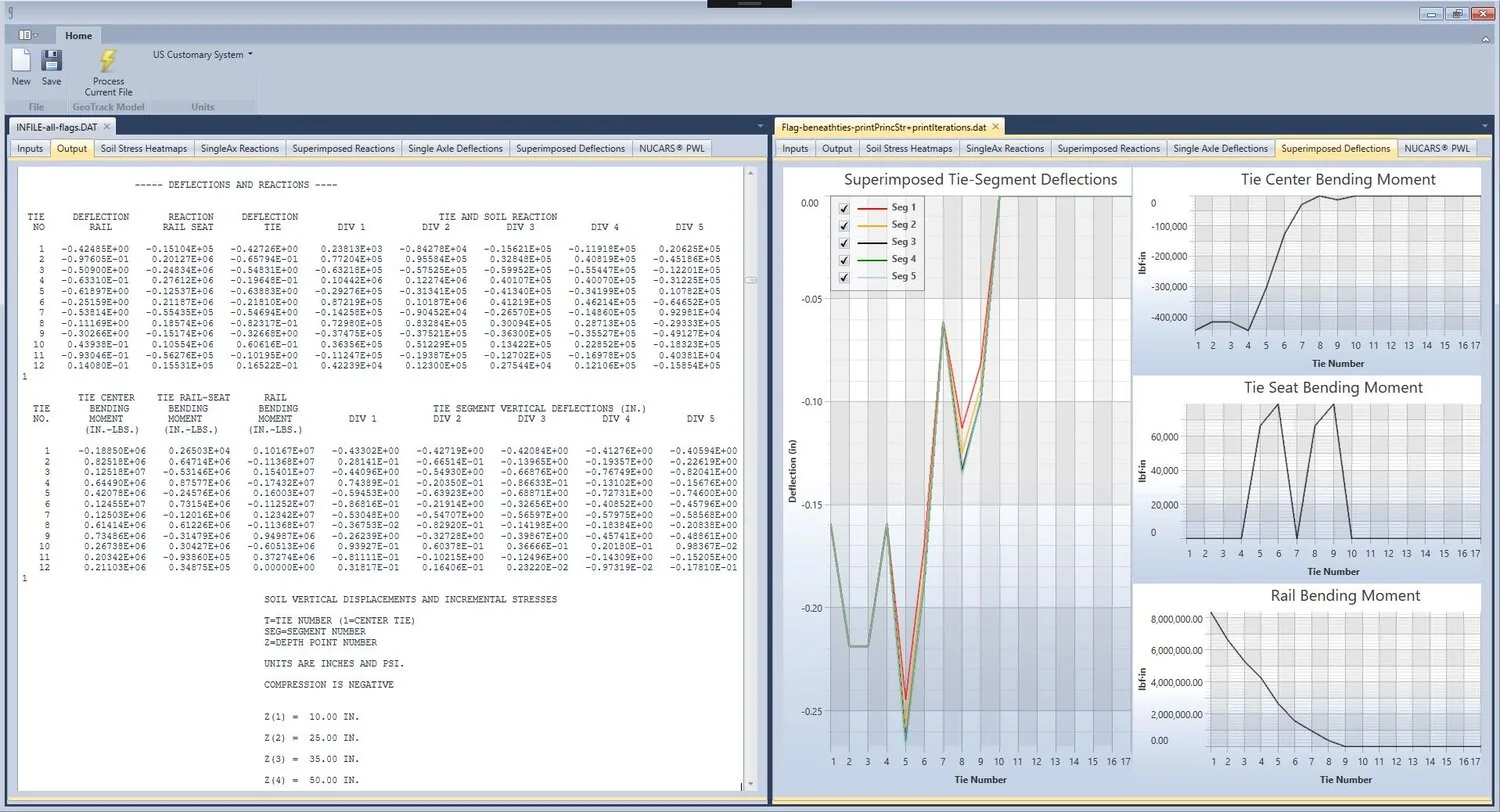The height and width of the screenshot is (812, 1500).
Task: Select Superimposed Deflections tab in right pane
Action: (1336, 149)
